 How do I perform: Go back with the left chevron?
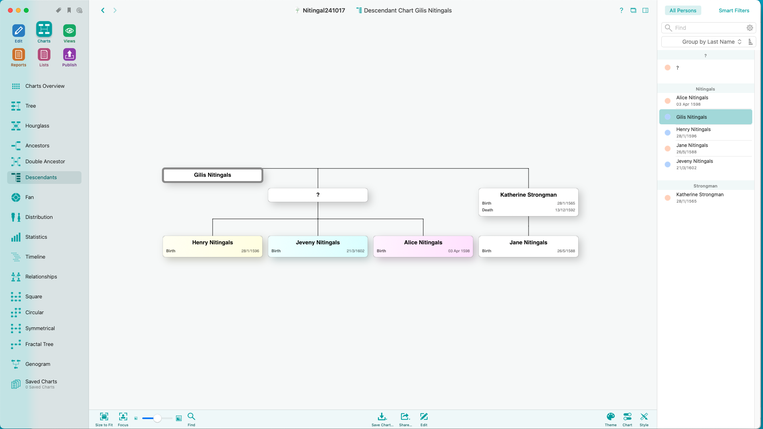point(103,10)
